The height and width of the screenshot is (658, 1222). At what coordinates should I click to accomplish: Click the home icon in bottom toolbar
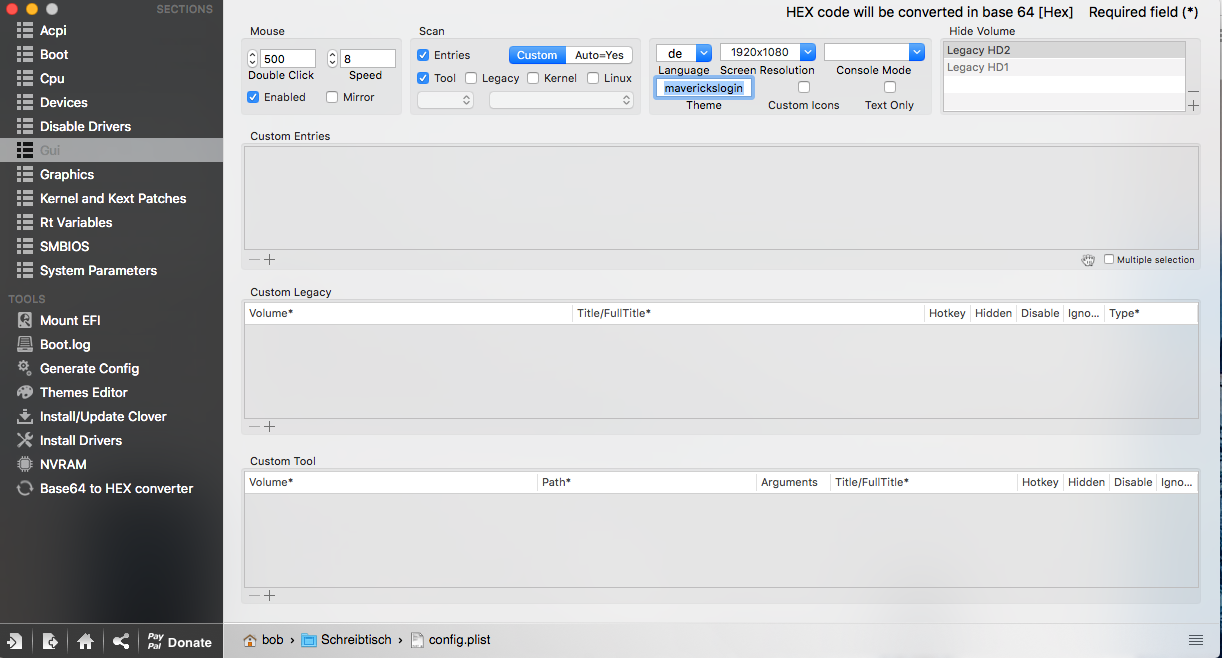[x=86, y=642]
